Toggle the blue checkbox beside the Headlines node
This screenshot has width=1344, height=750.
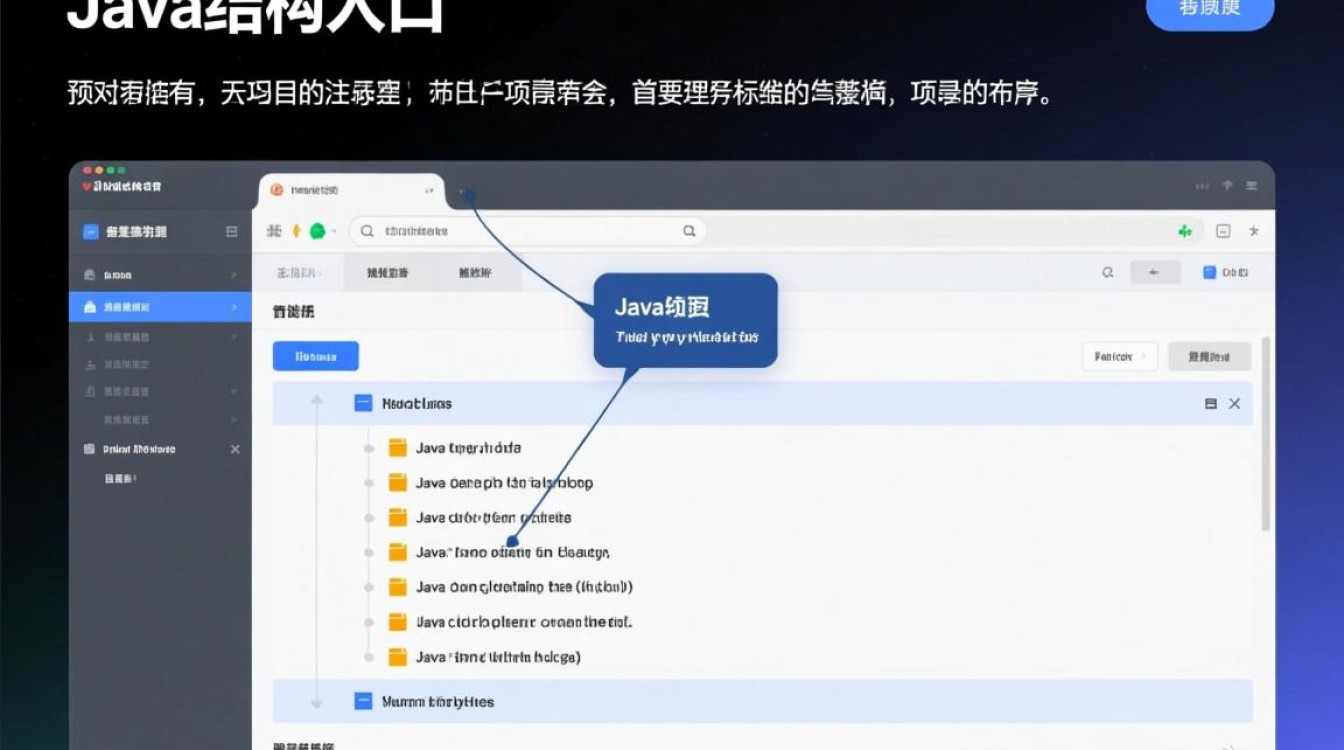[361, 403]
